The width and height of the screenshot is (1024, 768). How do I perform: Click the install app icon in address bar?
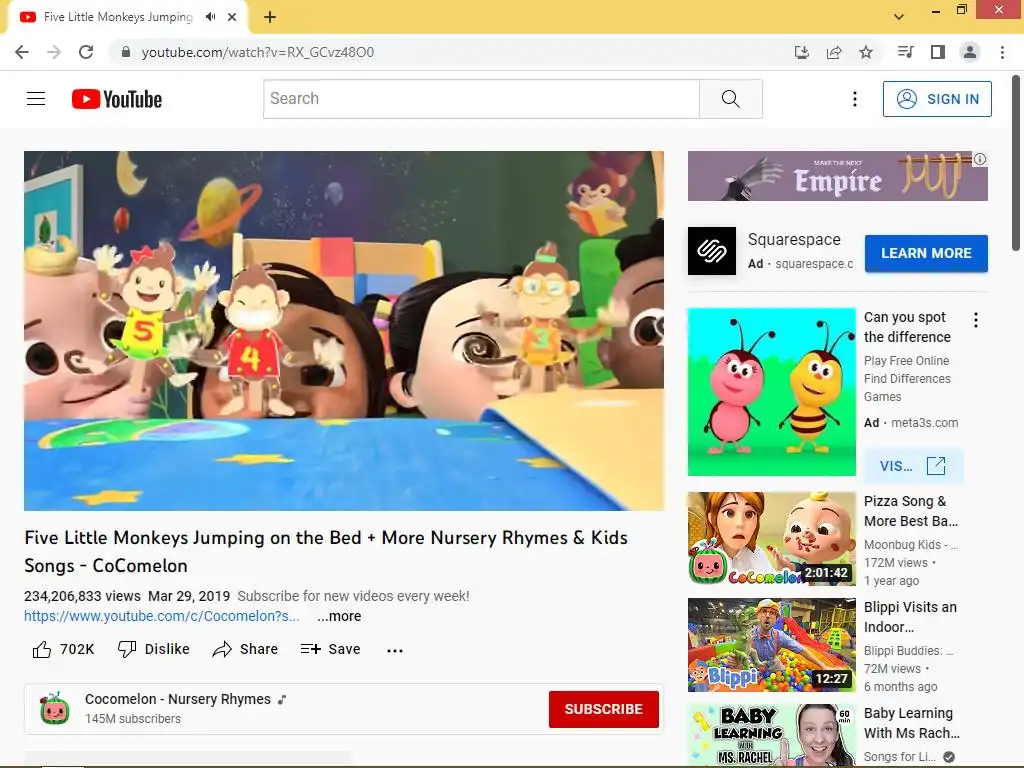802,52
